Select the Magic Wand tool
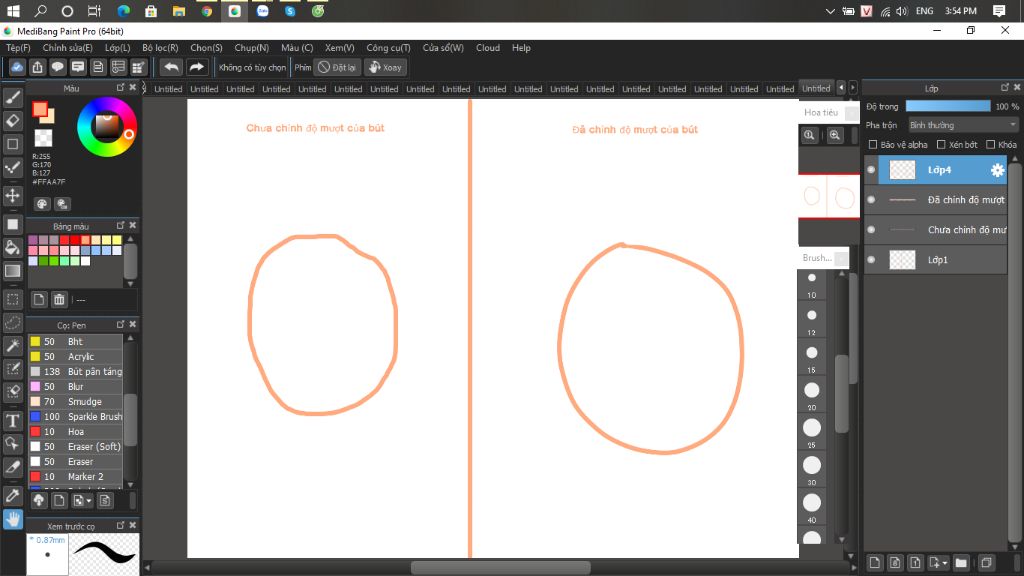The width and height of the screenshot is (1024, 576). tap(12, 345)
